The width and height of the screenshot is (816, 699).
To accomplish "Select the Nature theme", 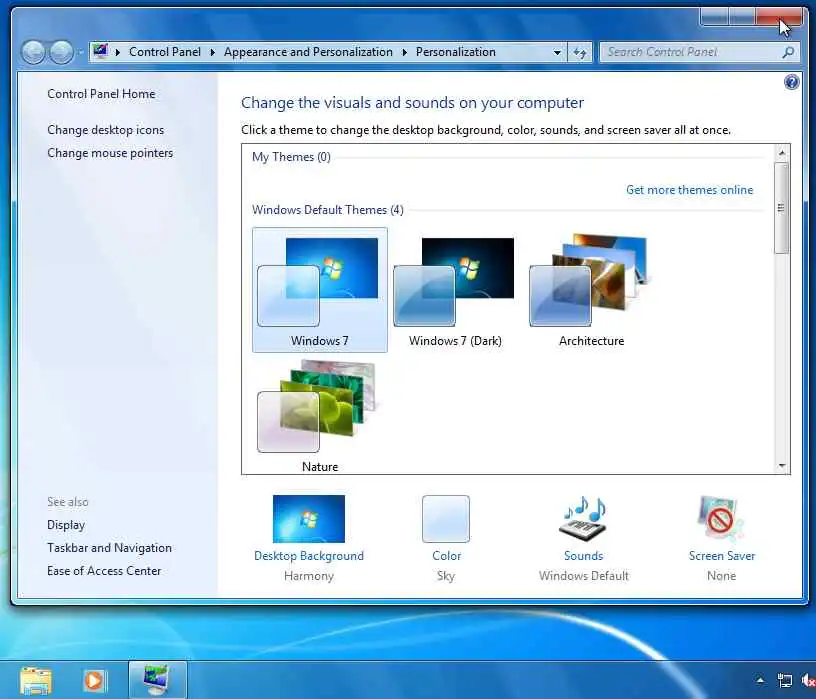I will pos(320,416).
